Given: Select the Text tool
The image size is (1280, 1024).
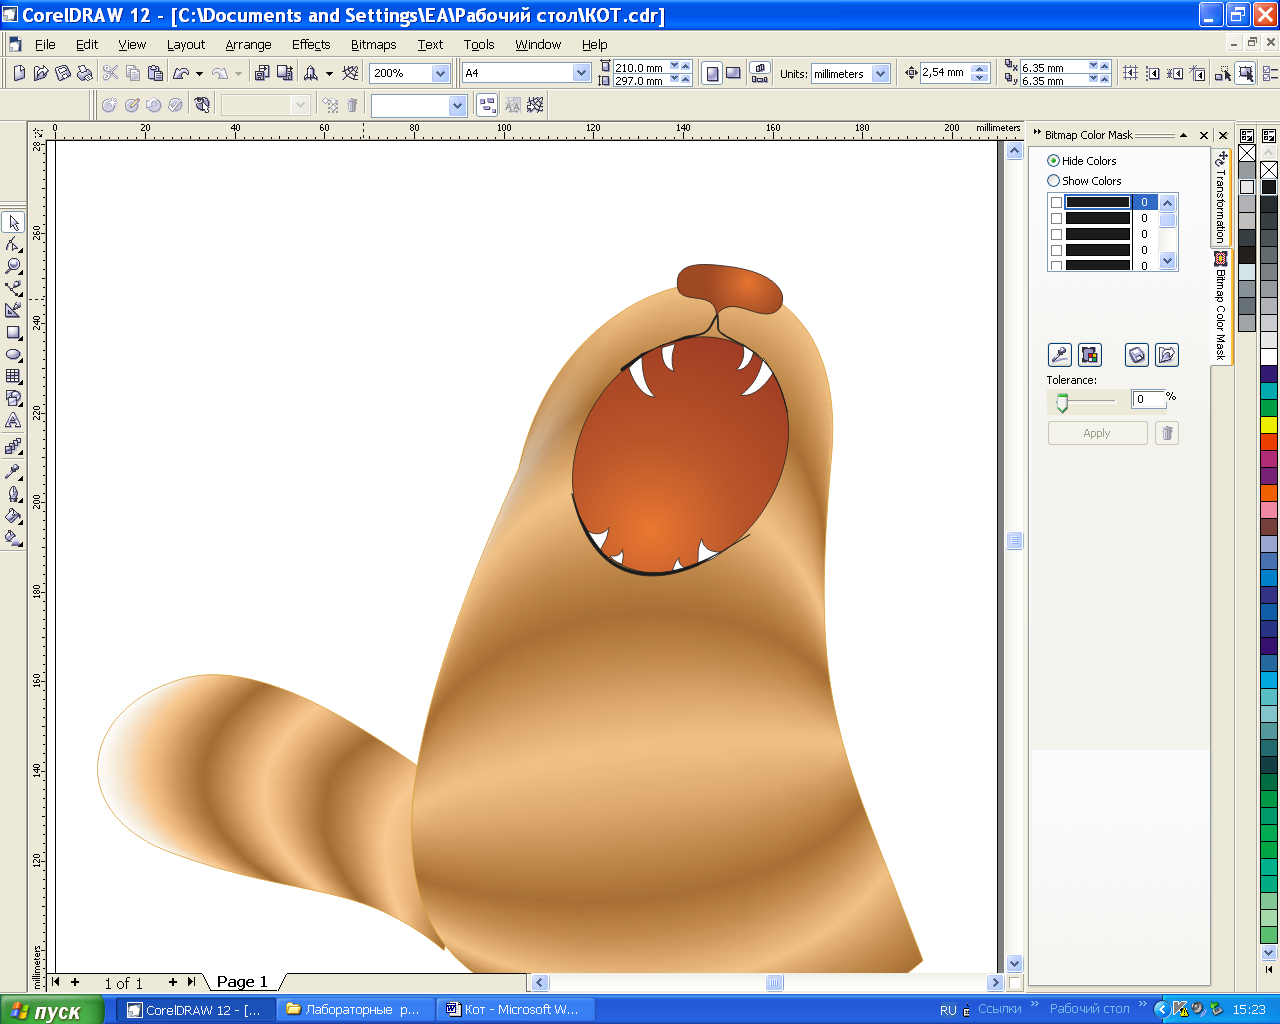Looking at the screenshot, I should (x=13, y=421).
